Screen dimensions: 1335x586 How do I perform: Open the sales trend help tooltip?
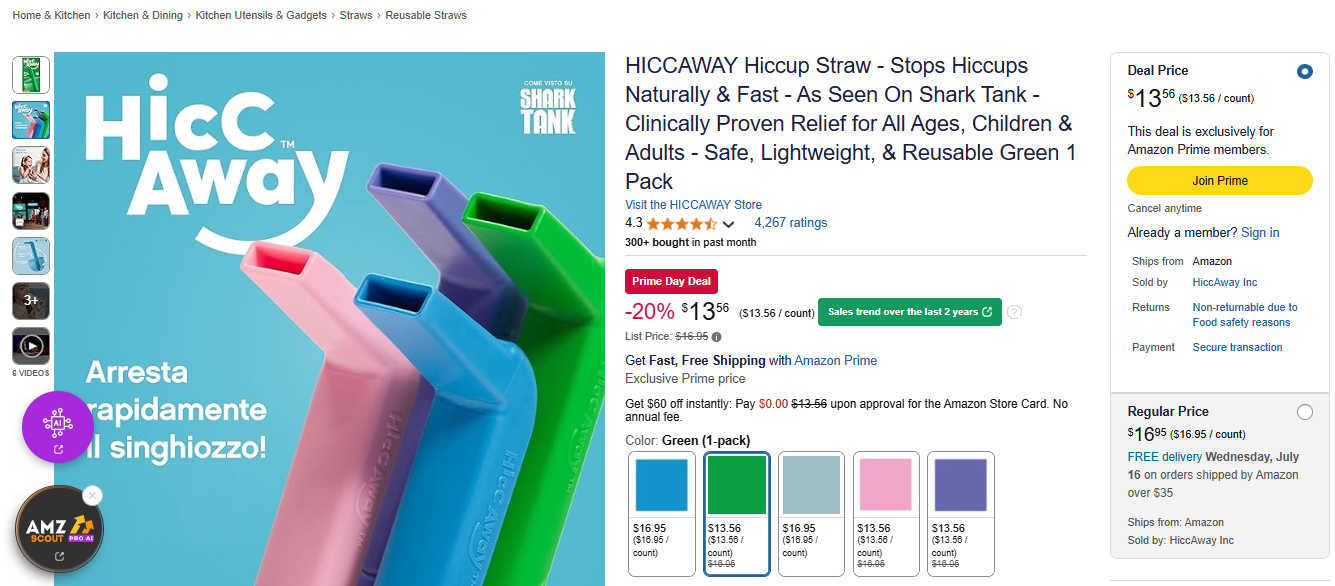tap(1014, 312)
